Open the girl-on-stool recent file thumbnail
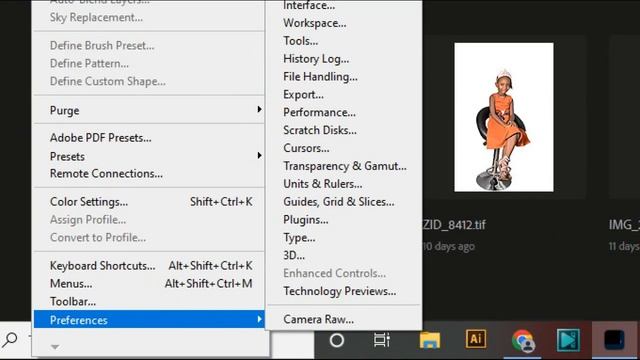Viewport: 640px width, 360px height. pyautogui.click(x=504, y=117)
